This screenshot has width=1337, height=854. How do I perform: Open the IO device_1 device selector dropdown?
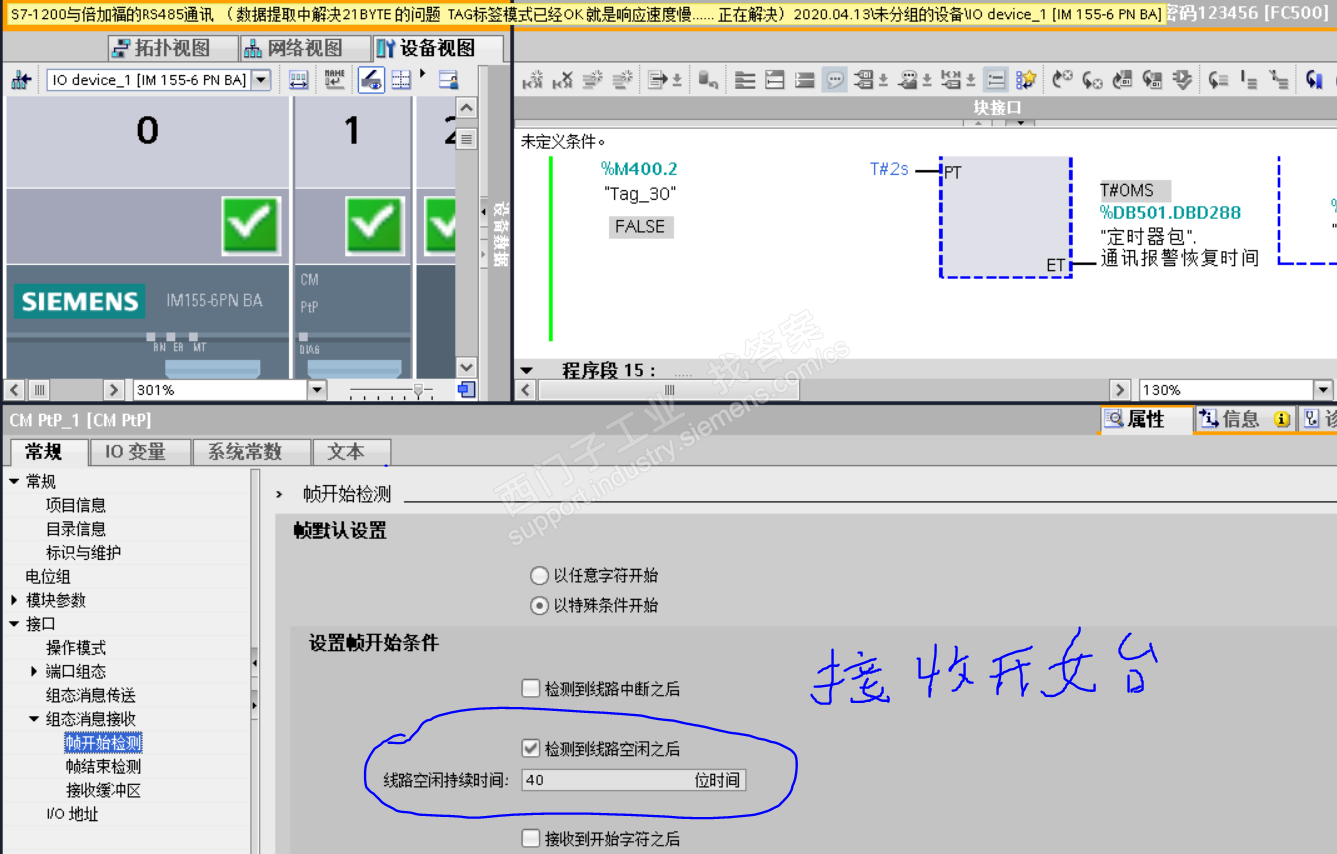point(261,80)
